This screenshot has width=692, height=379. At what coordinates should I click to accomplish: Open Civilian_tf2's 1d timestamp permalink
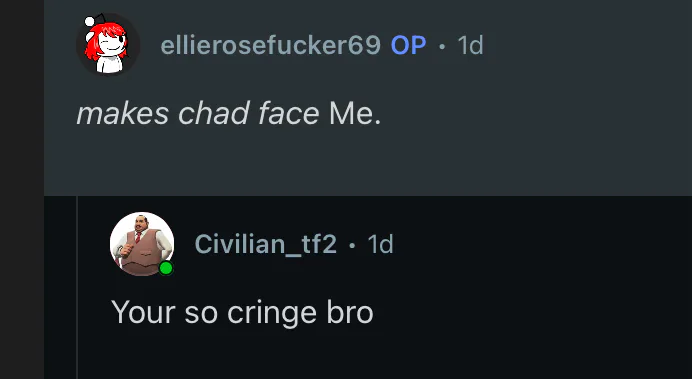coord(380,244)
